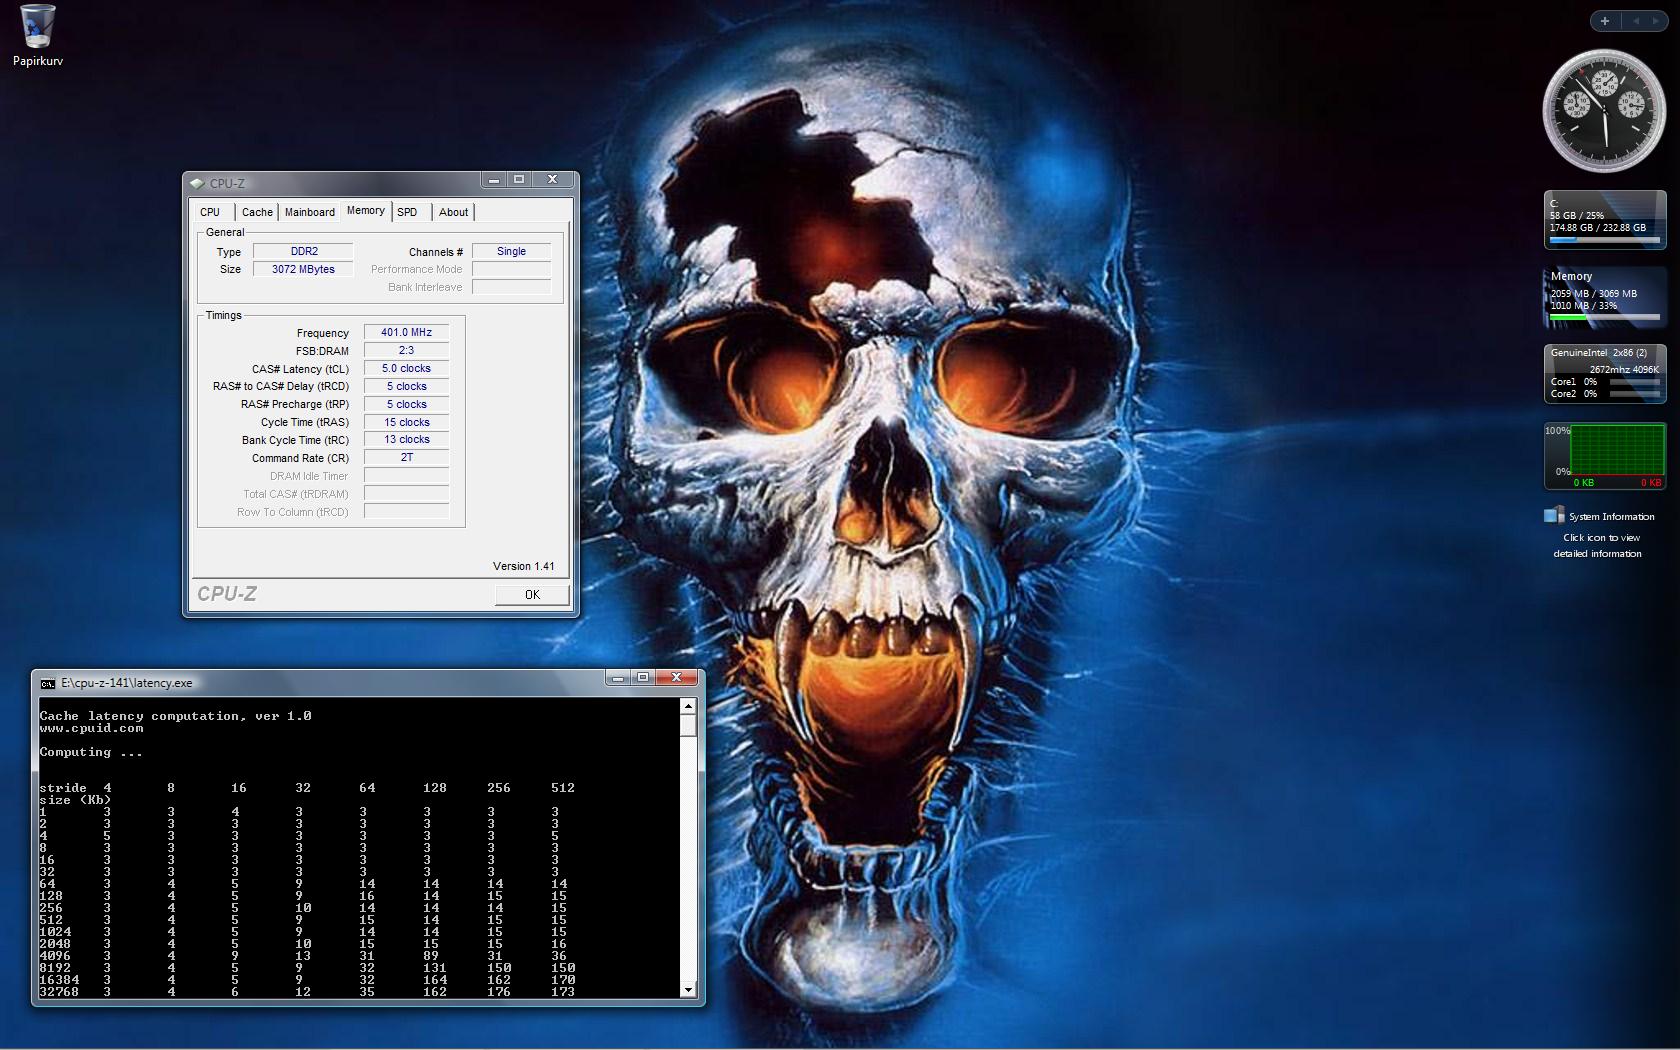Open the Papirkurv recycle bin icon
This screenshot has width=1680, height=1050.
37,35
